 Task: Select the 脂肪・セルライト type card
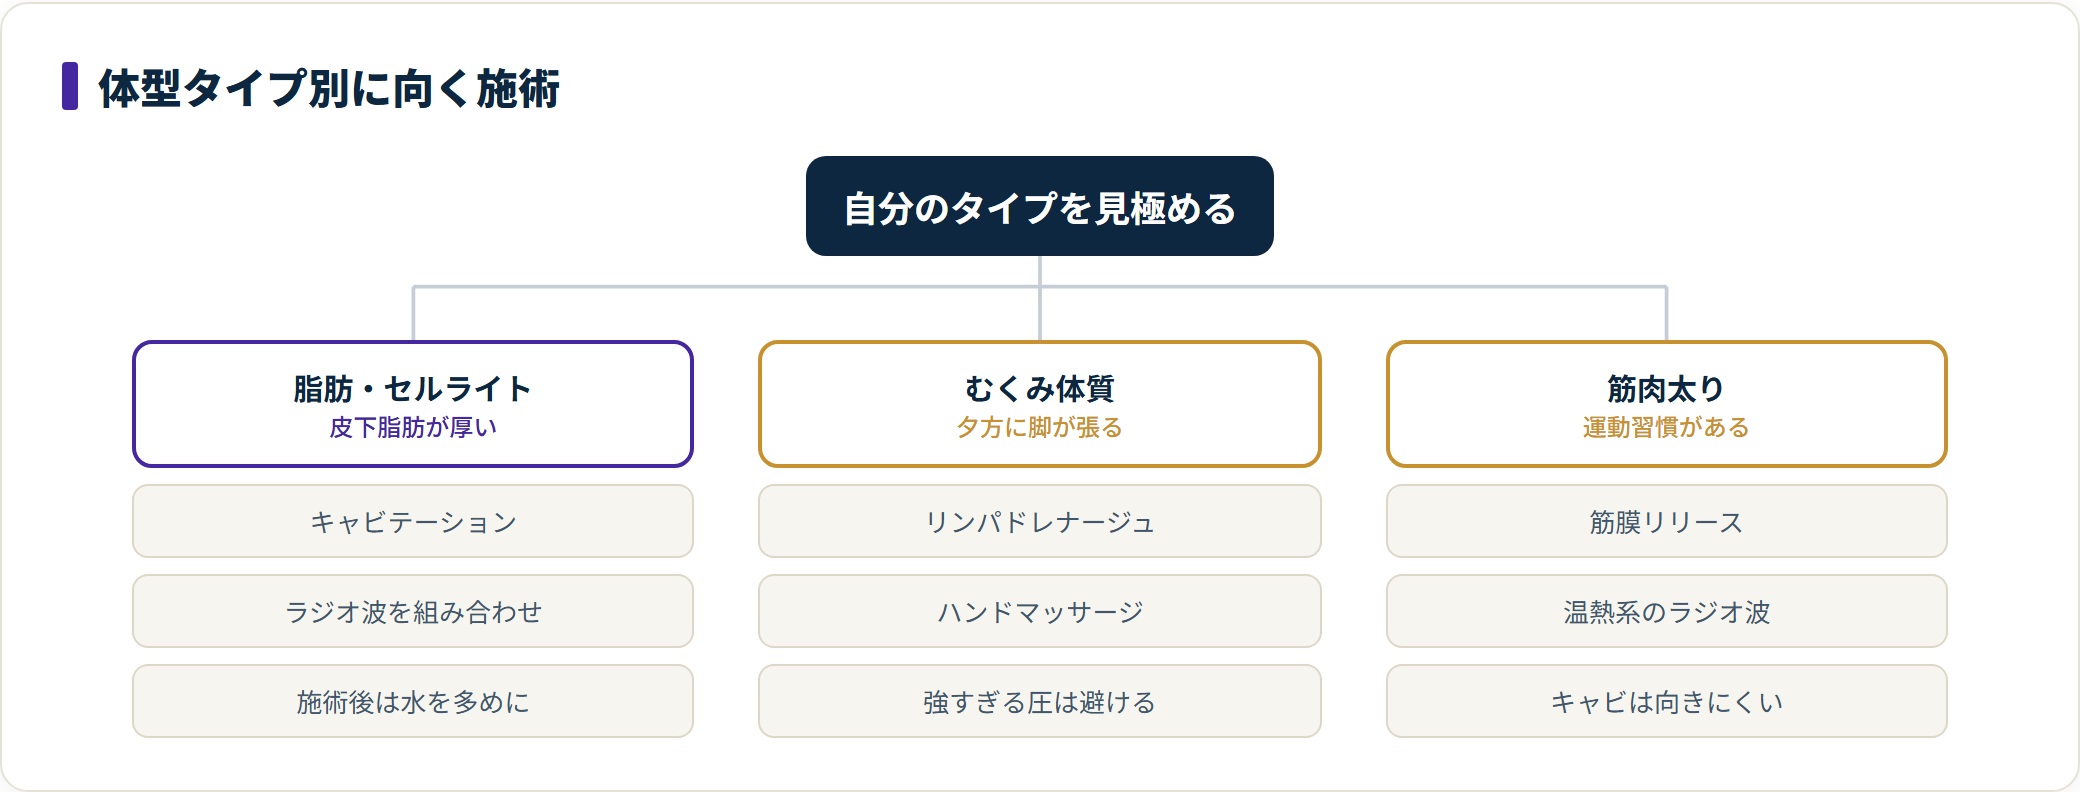[413, 404]
